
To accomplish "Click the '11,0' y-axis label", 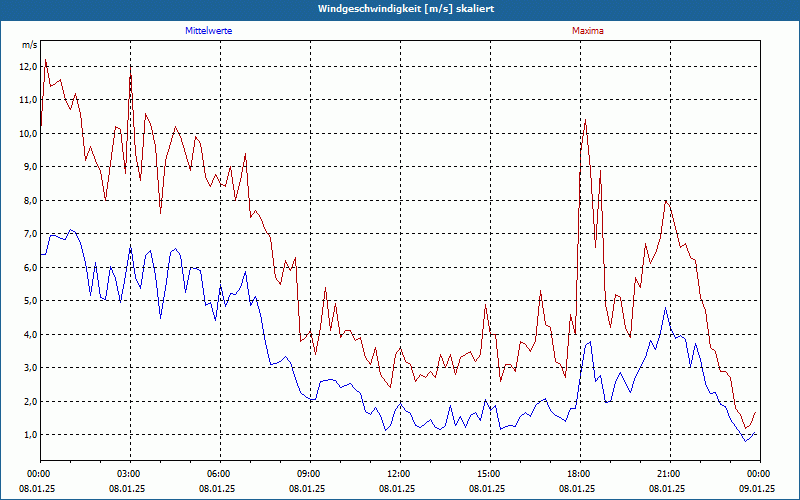I will coord(28,100).
